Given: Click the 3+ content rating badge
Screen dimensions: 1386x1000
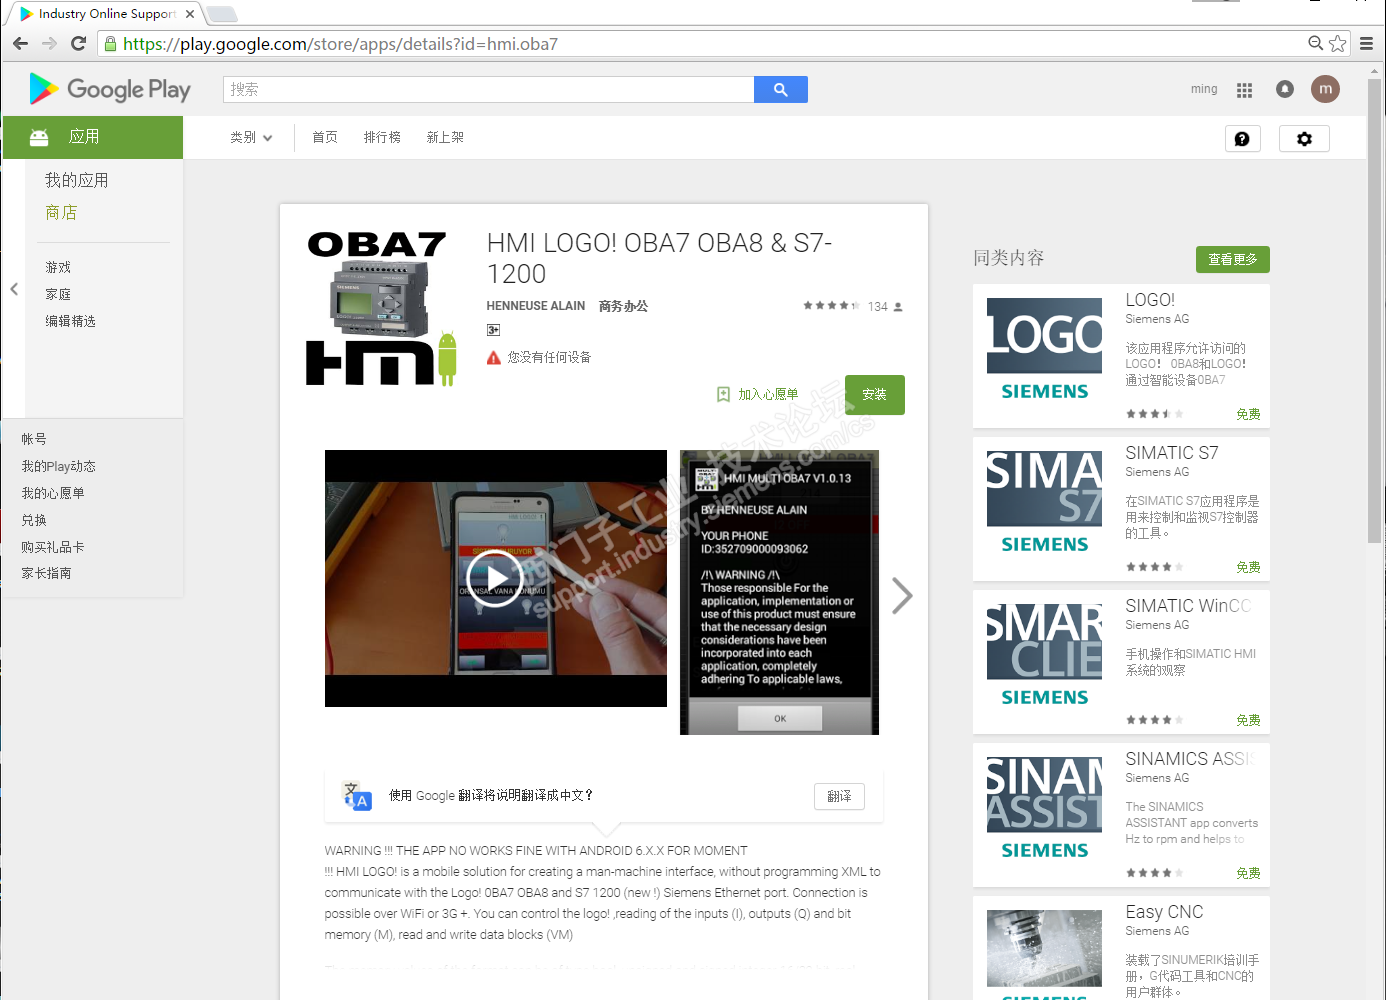Looking at the screenshot, I should (x=493, y=330).
